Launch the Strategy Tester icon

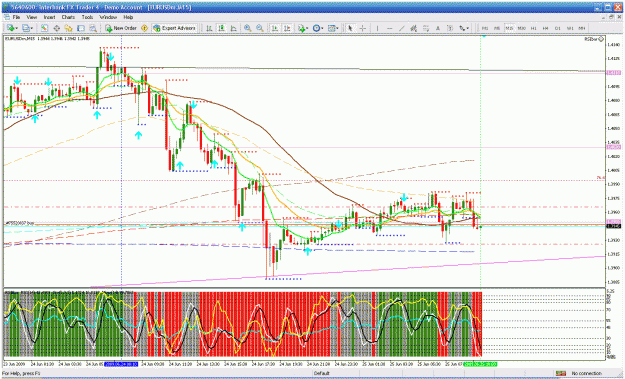[x=93, y=28]
